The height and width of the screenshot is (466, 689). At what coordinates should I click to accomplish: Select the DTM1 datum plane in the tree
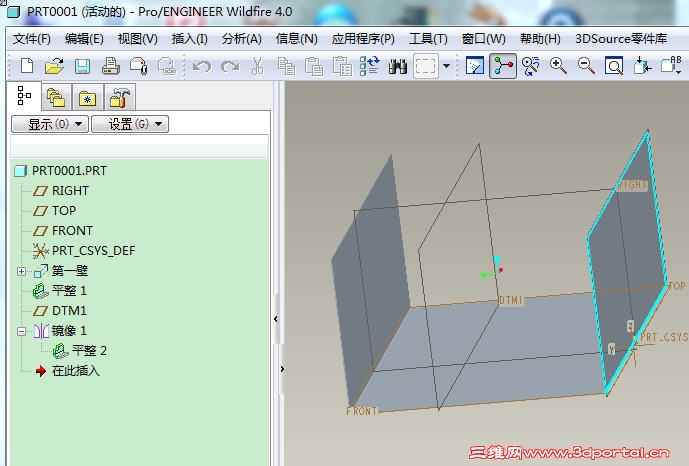click(x=60, y=311)
